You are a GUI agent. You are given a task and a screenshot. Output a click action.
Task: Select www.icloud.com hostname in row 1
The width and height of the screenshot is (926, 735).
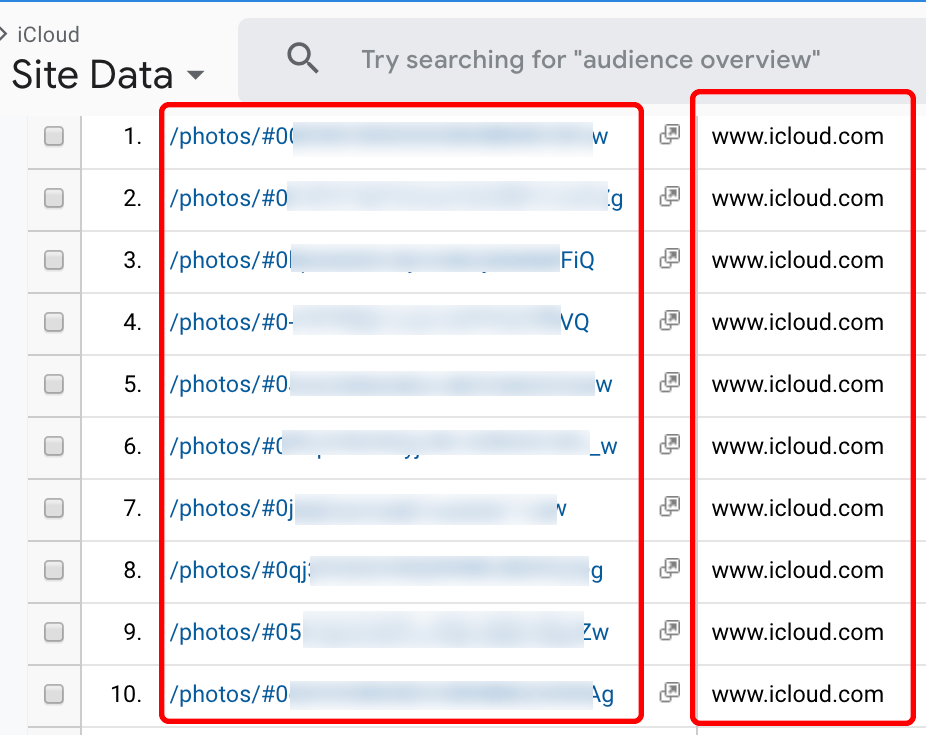click(797, 136)
